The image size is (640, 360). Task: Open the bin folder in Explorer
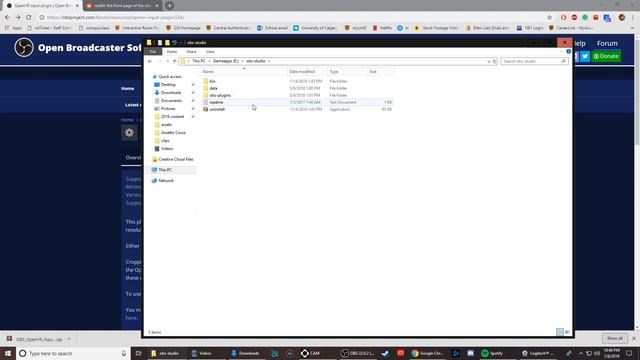(212, 81)
